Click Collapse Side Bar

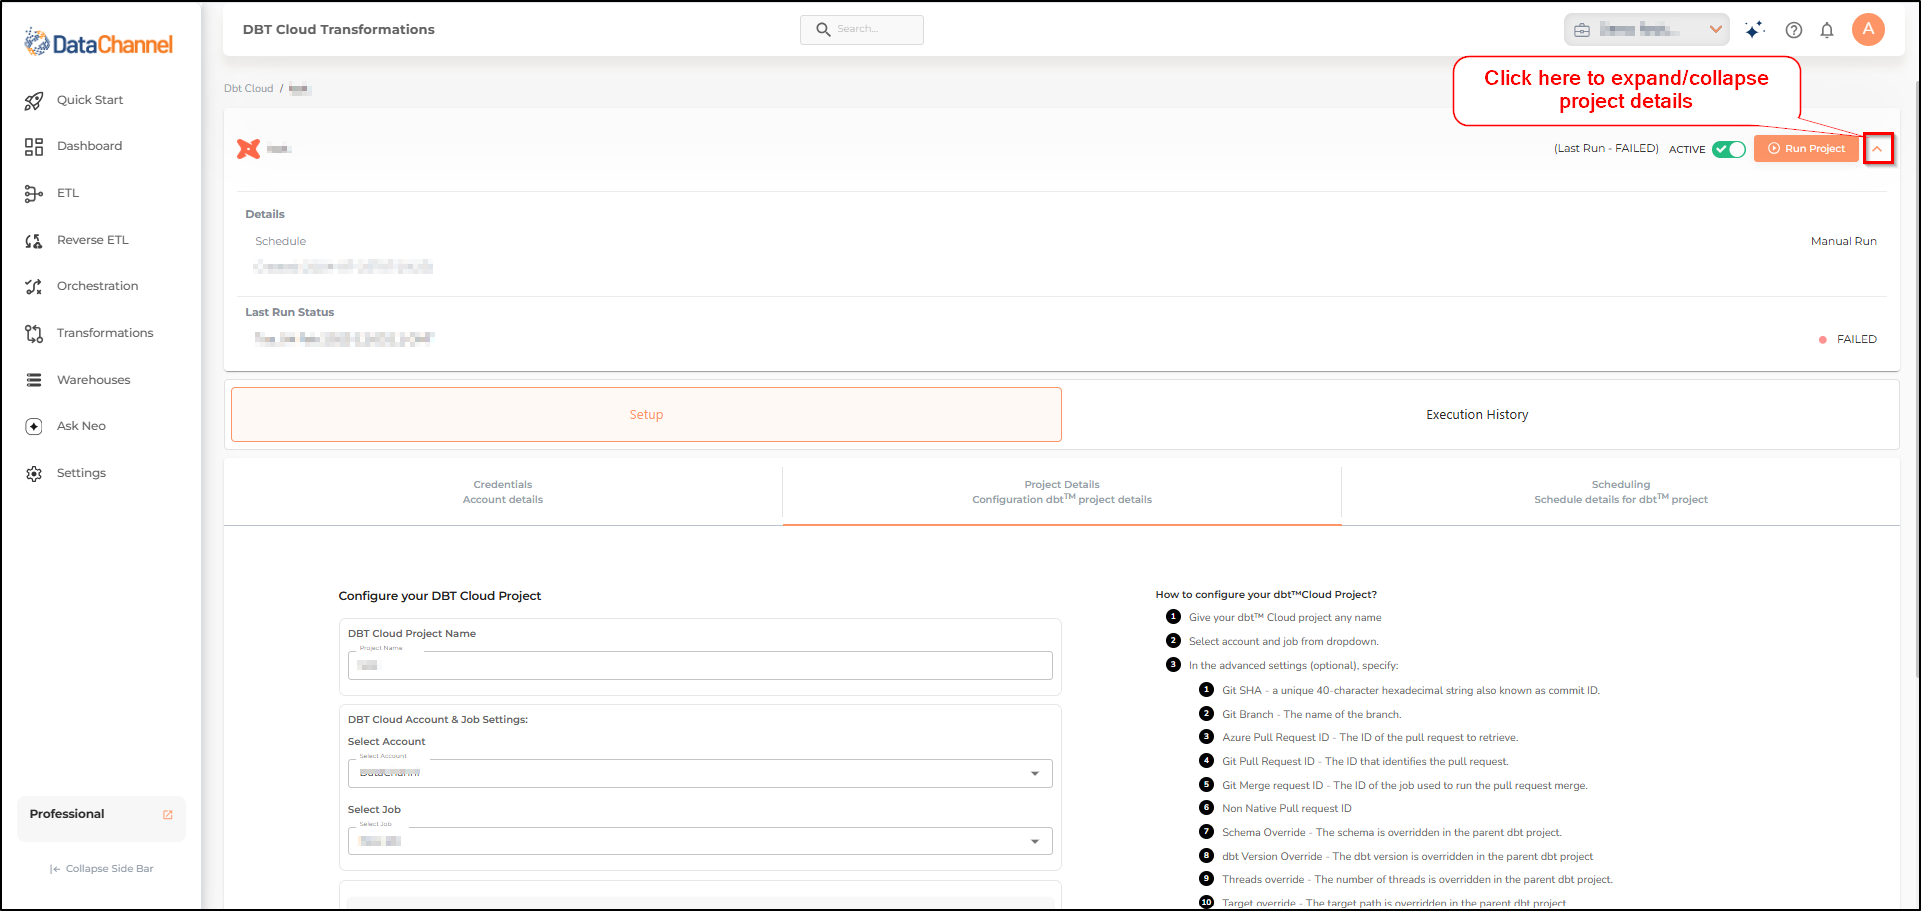101,869
